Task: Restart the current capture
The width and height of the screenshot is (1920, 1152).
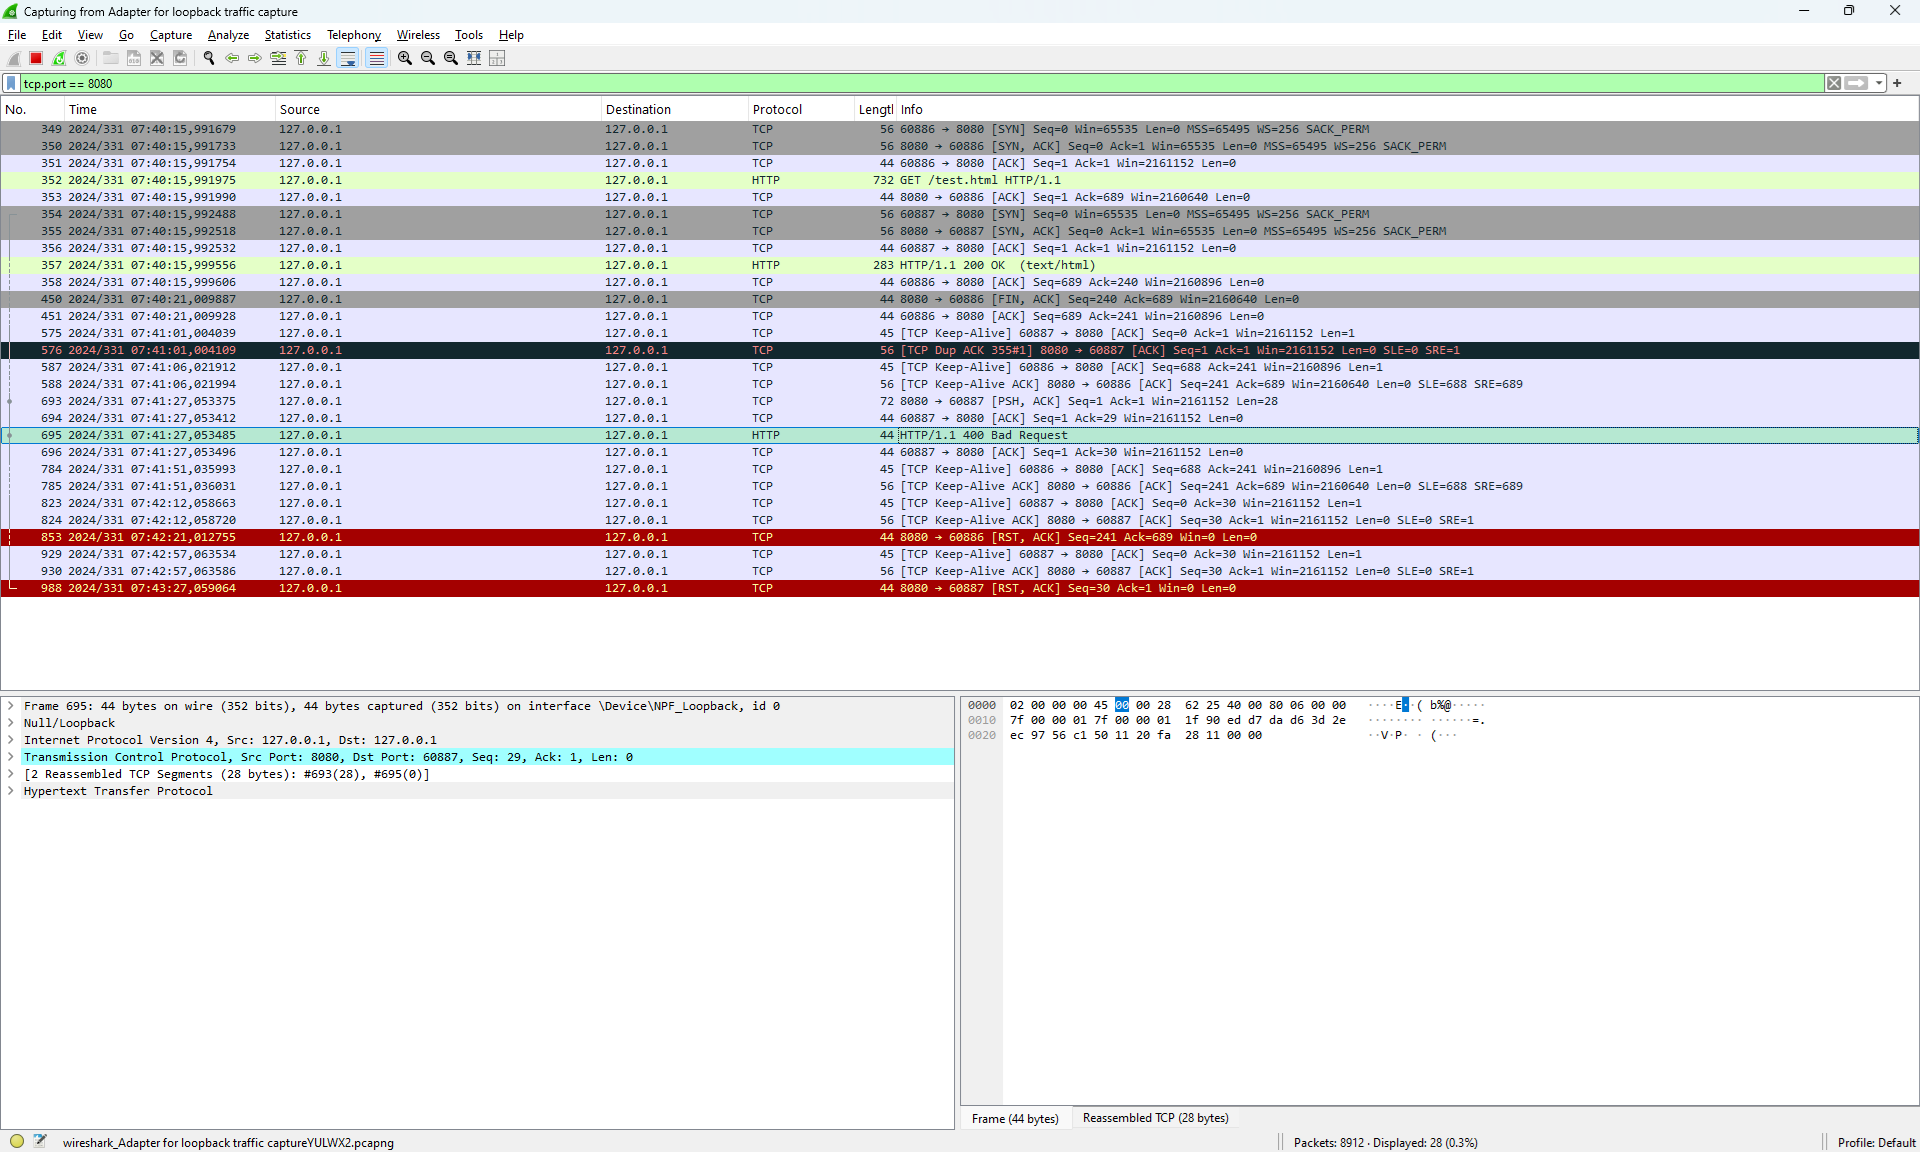Action: coord(59,58)
